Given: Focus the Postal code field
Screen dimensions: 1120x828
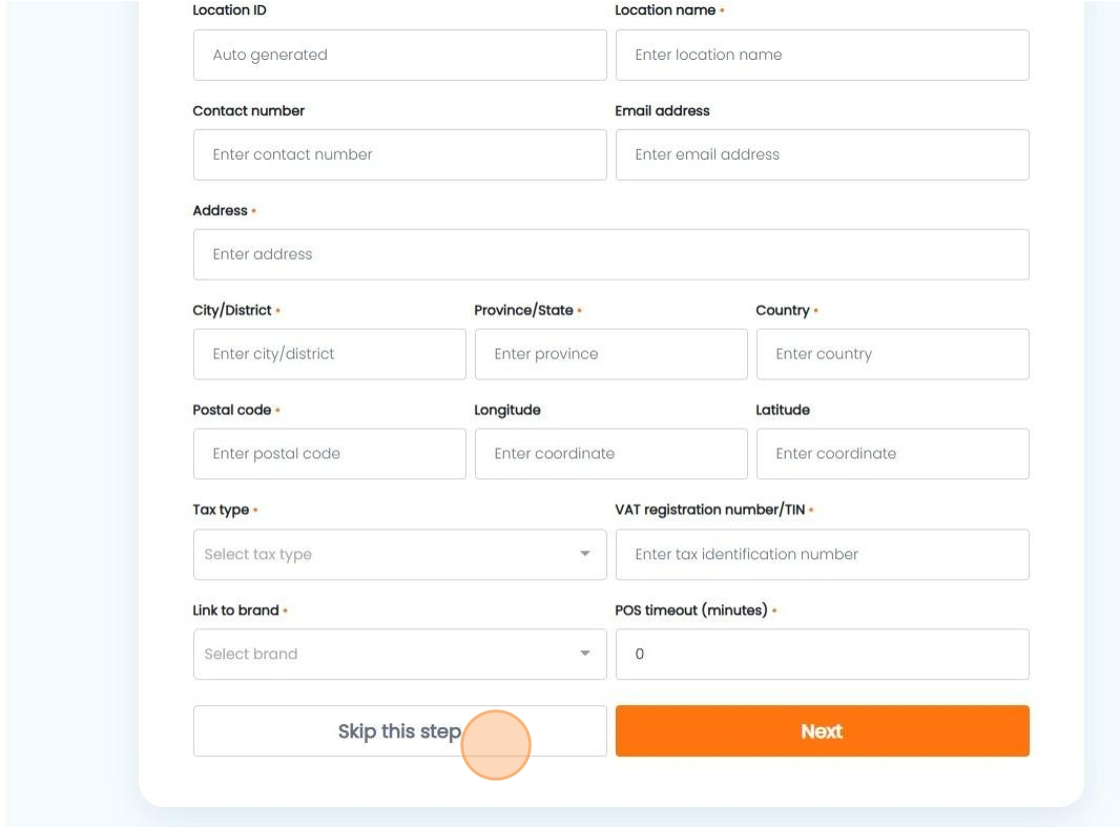Looking at the screenshot, I should coord(329,454).
